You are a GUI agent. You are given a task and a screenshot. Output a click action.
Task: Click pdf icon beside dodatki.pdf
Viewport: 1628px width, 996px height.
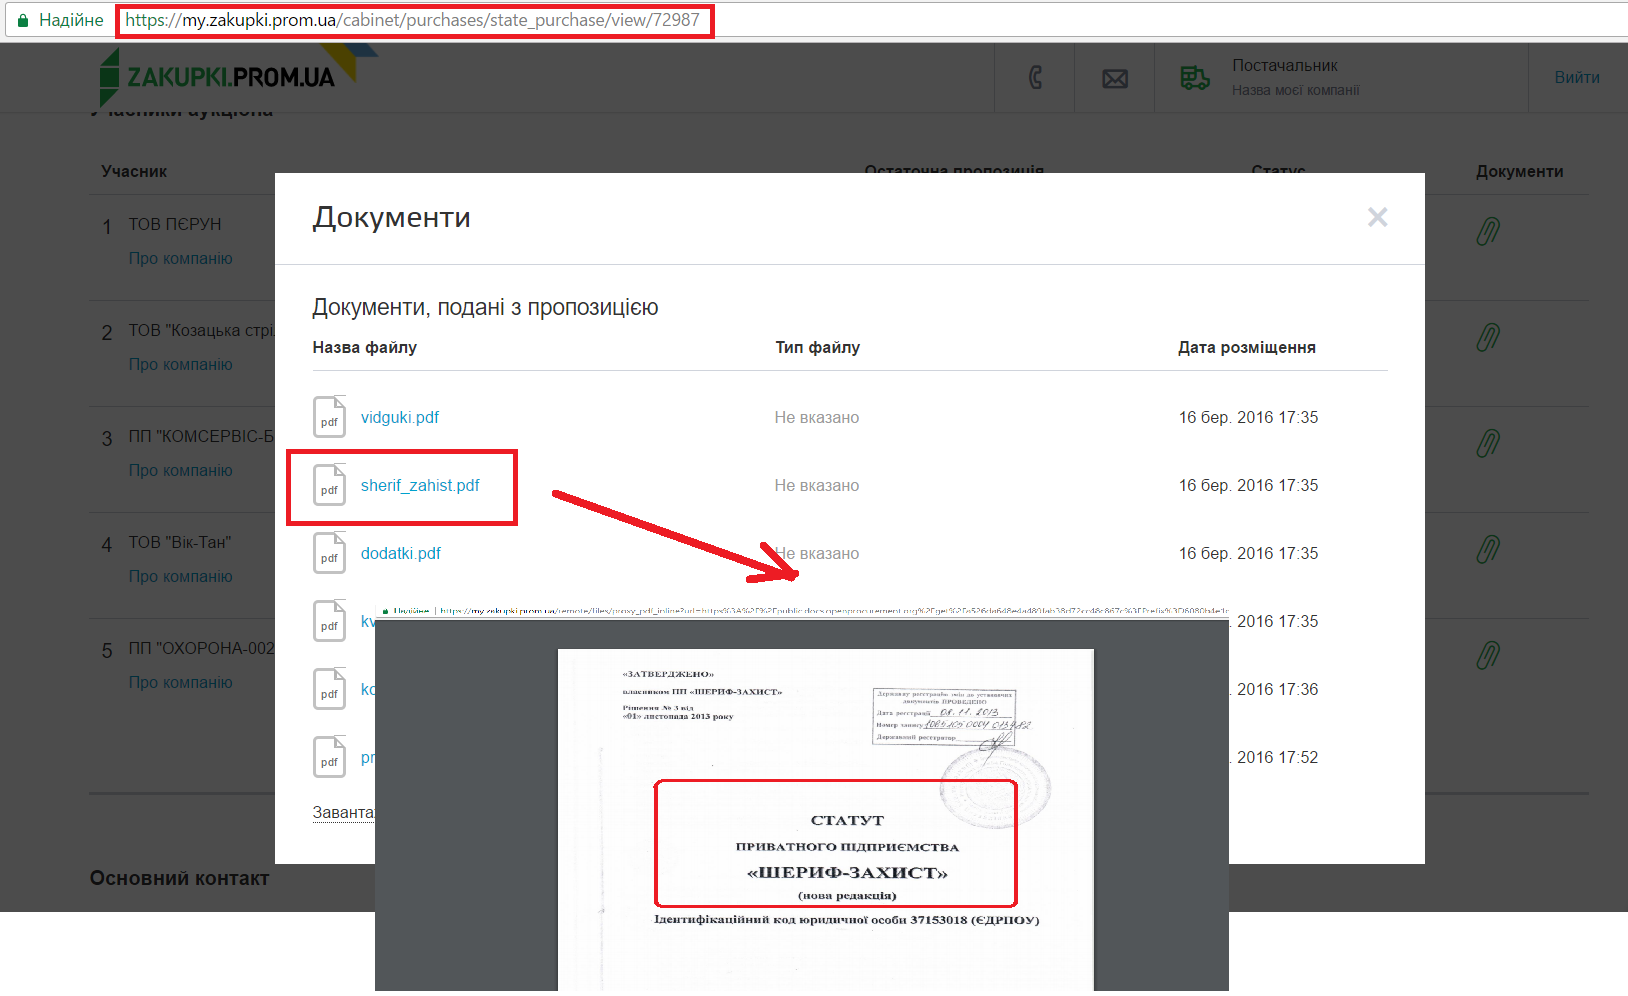tap(329, 553)
